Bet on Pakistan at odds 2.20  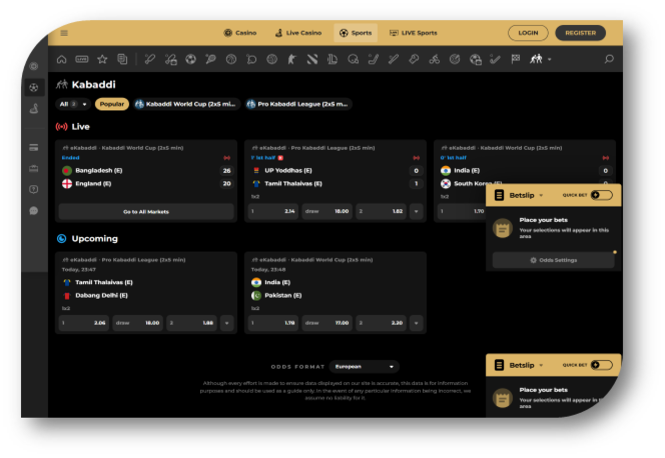click(381, 323)
